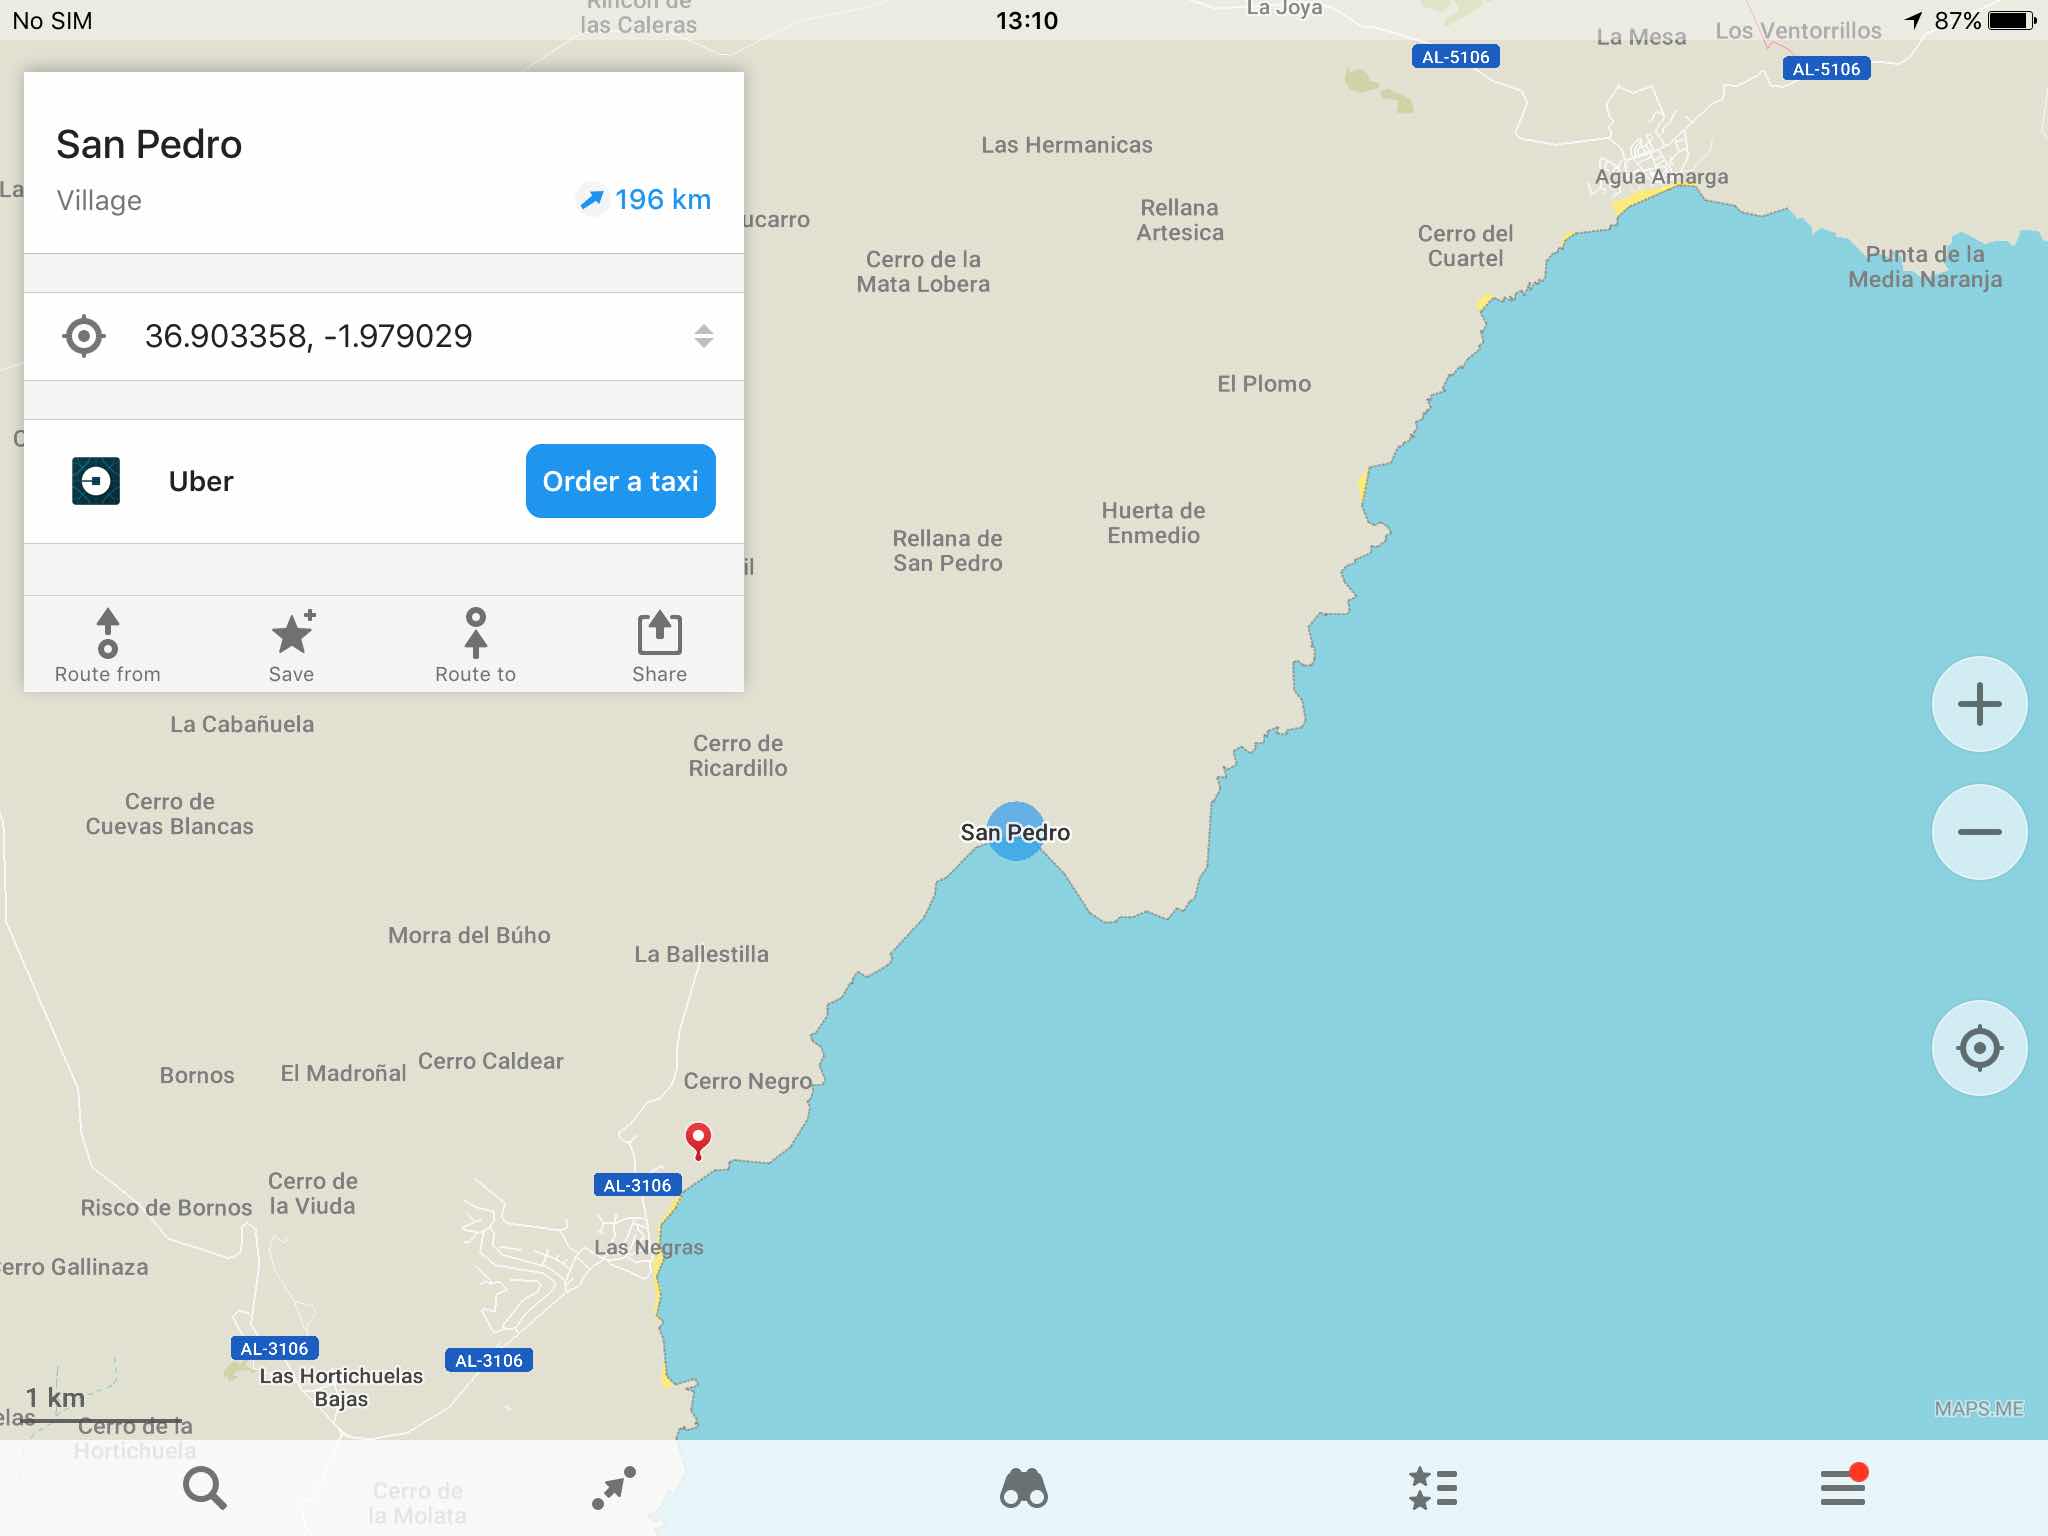The height and width of the screenshot is (1536, 2048).
Task: Tap the Uber logo icon
Action: [x=96, y=481]
